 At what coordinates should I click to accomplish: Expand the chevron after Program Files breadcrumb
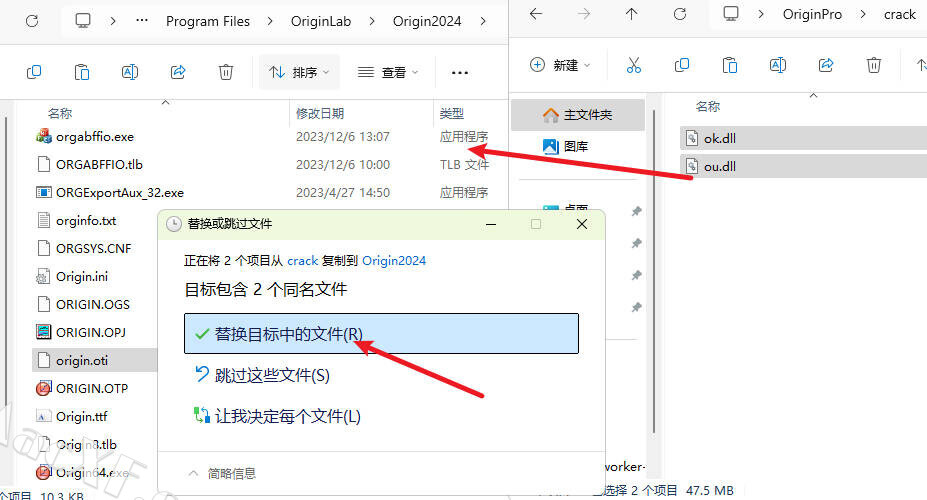pos(270,21)
